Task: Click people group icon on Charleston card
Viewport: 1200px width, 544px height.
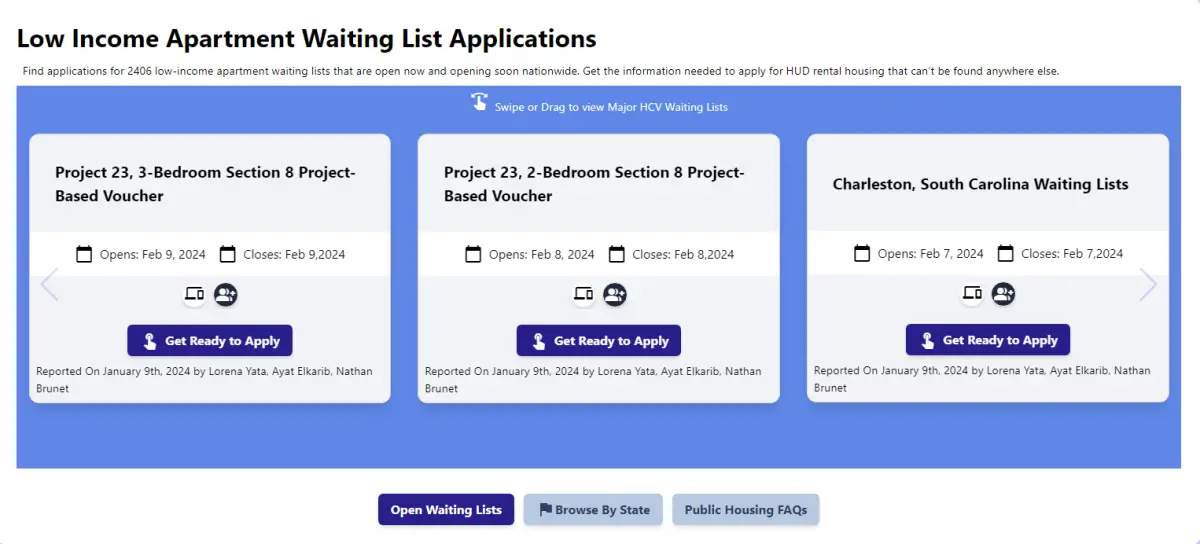Action: (1003, 293)
